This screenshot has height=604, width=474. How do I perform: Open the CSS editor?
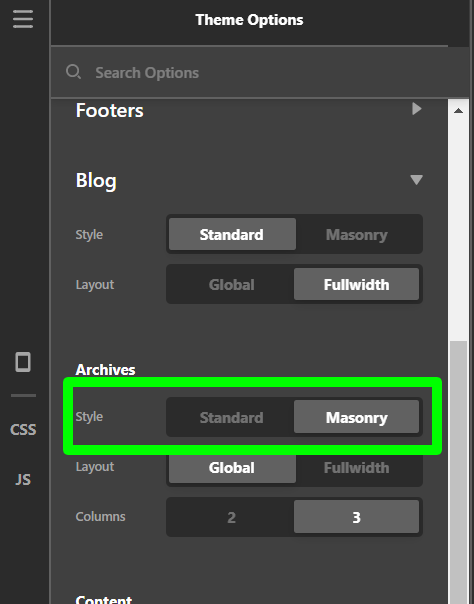[23, 430]
